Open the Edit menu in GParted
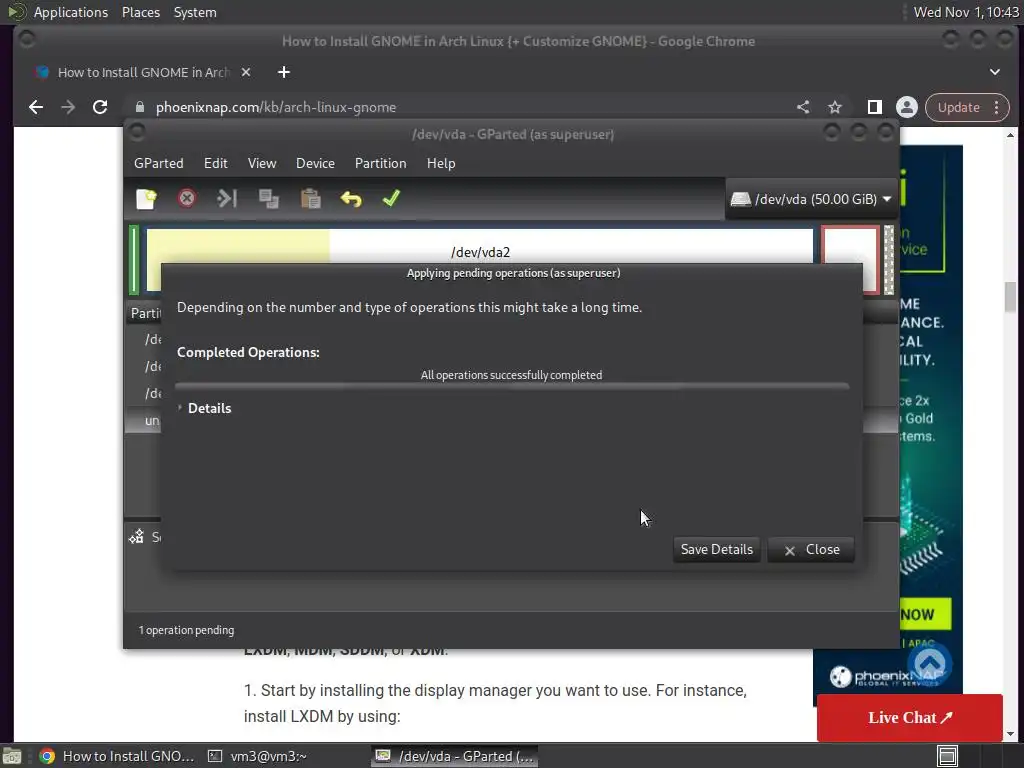The width and height of the screenshot is (1024, 768). click(216, 163)
